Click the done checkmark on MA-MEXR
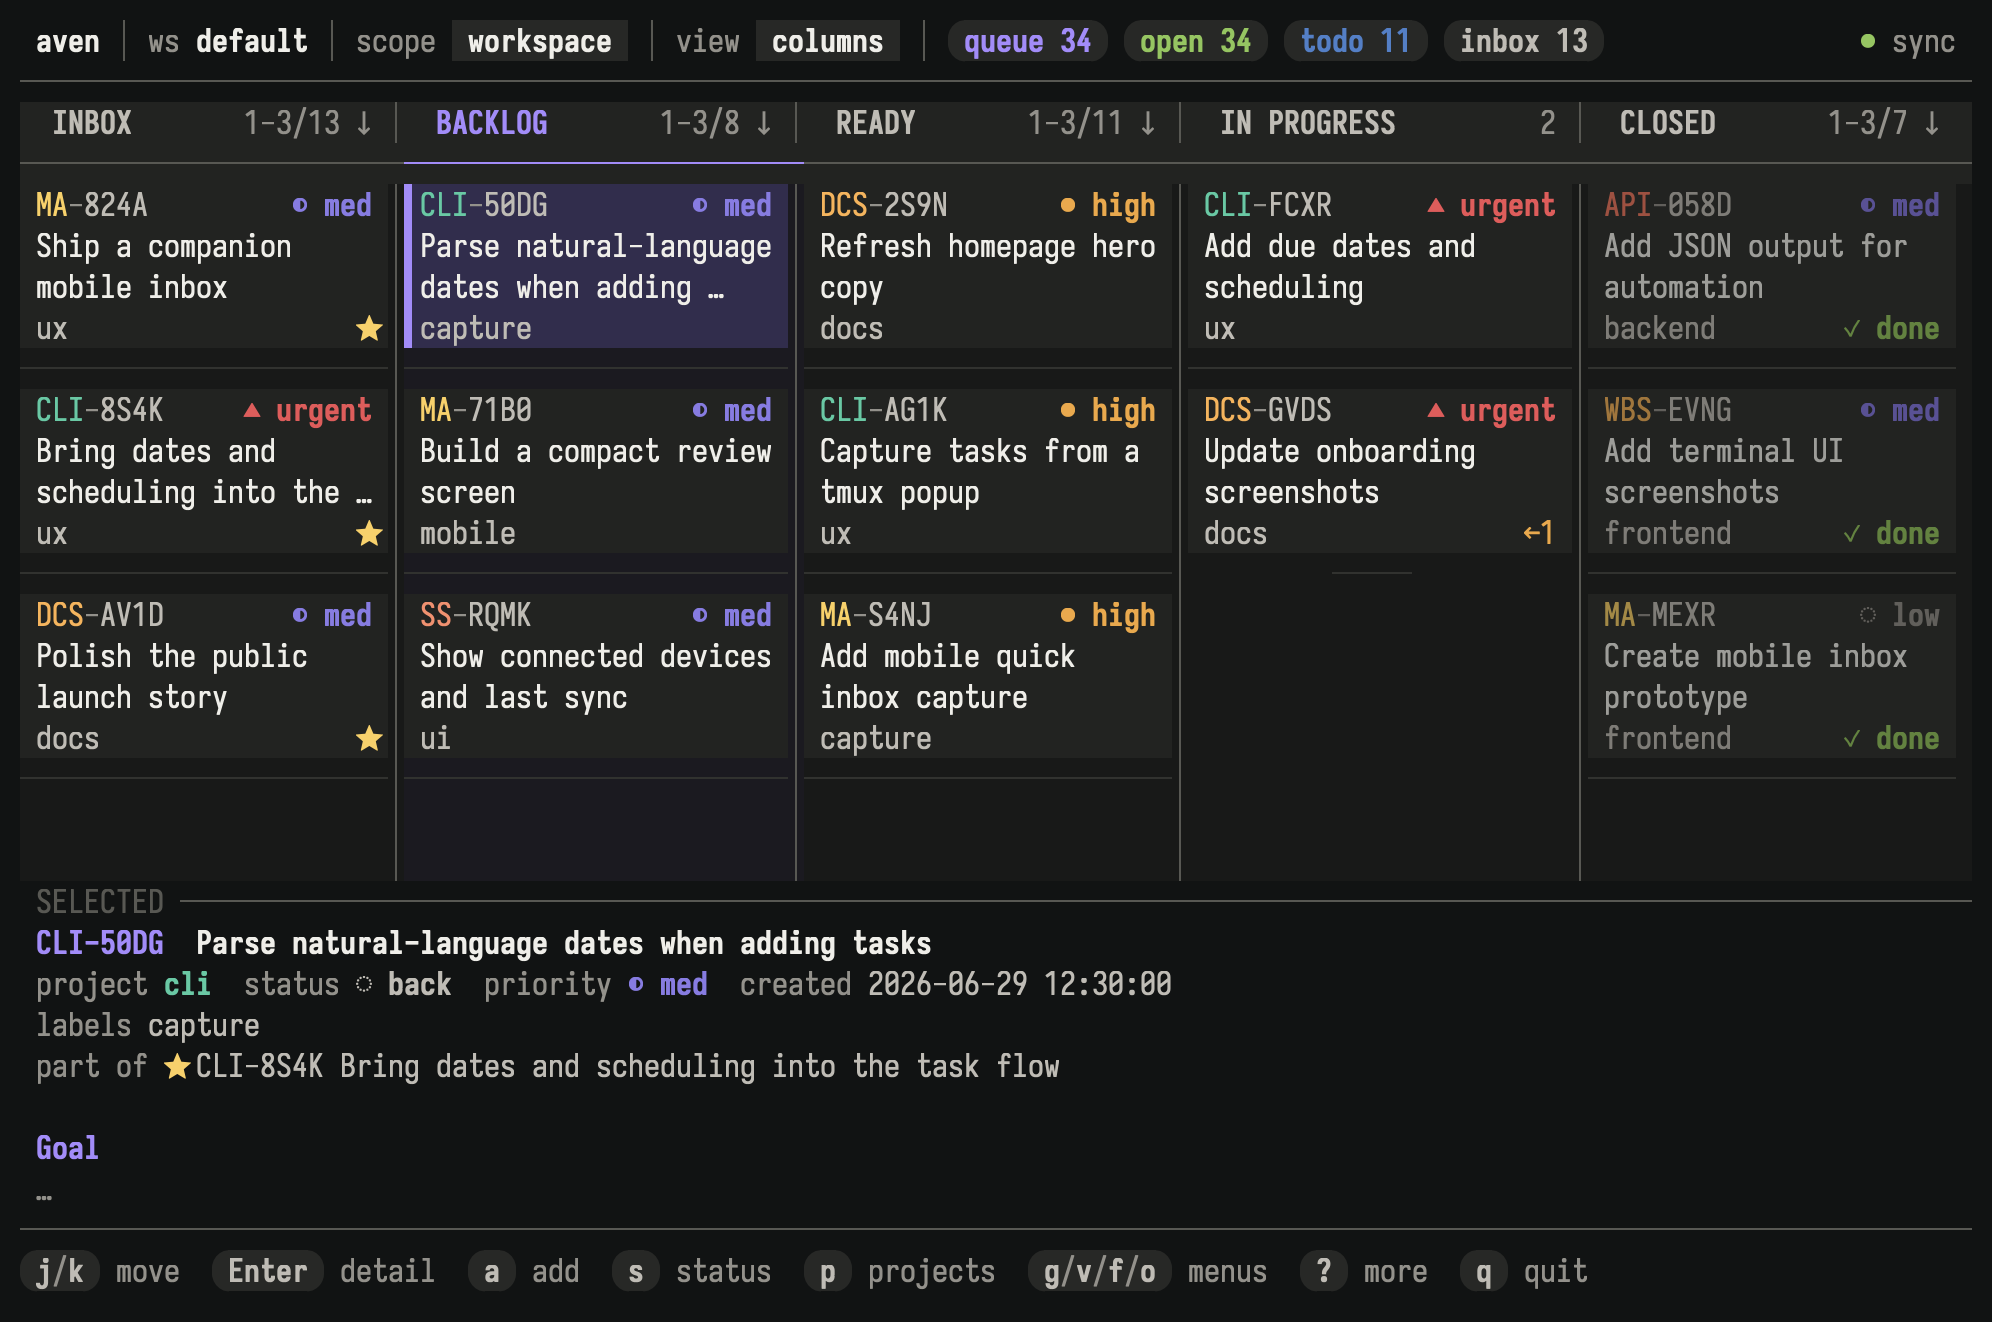1992x1322 pixels. pyautogui.click(x=1852, y=738)
